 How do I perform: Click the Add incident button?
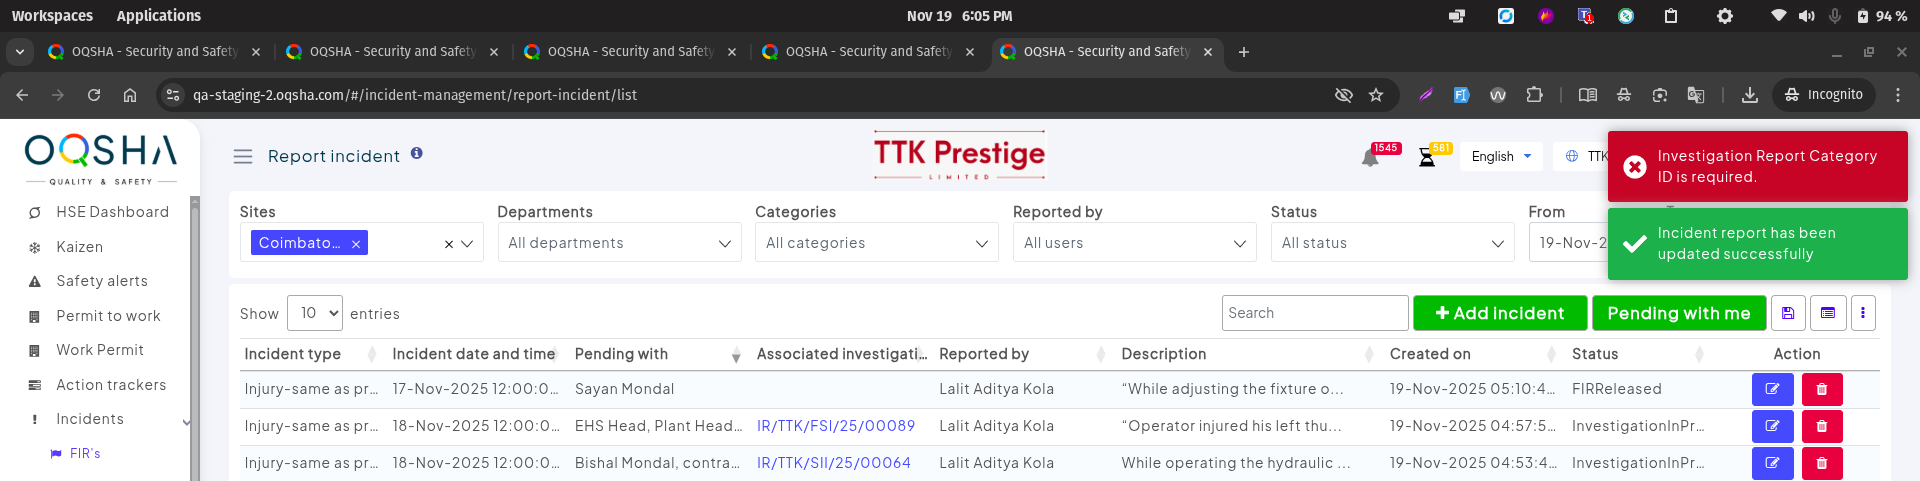(1499, 313)
